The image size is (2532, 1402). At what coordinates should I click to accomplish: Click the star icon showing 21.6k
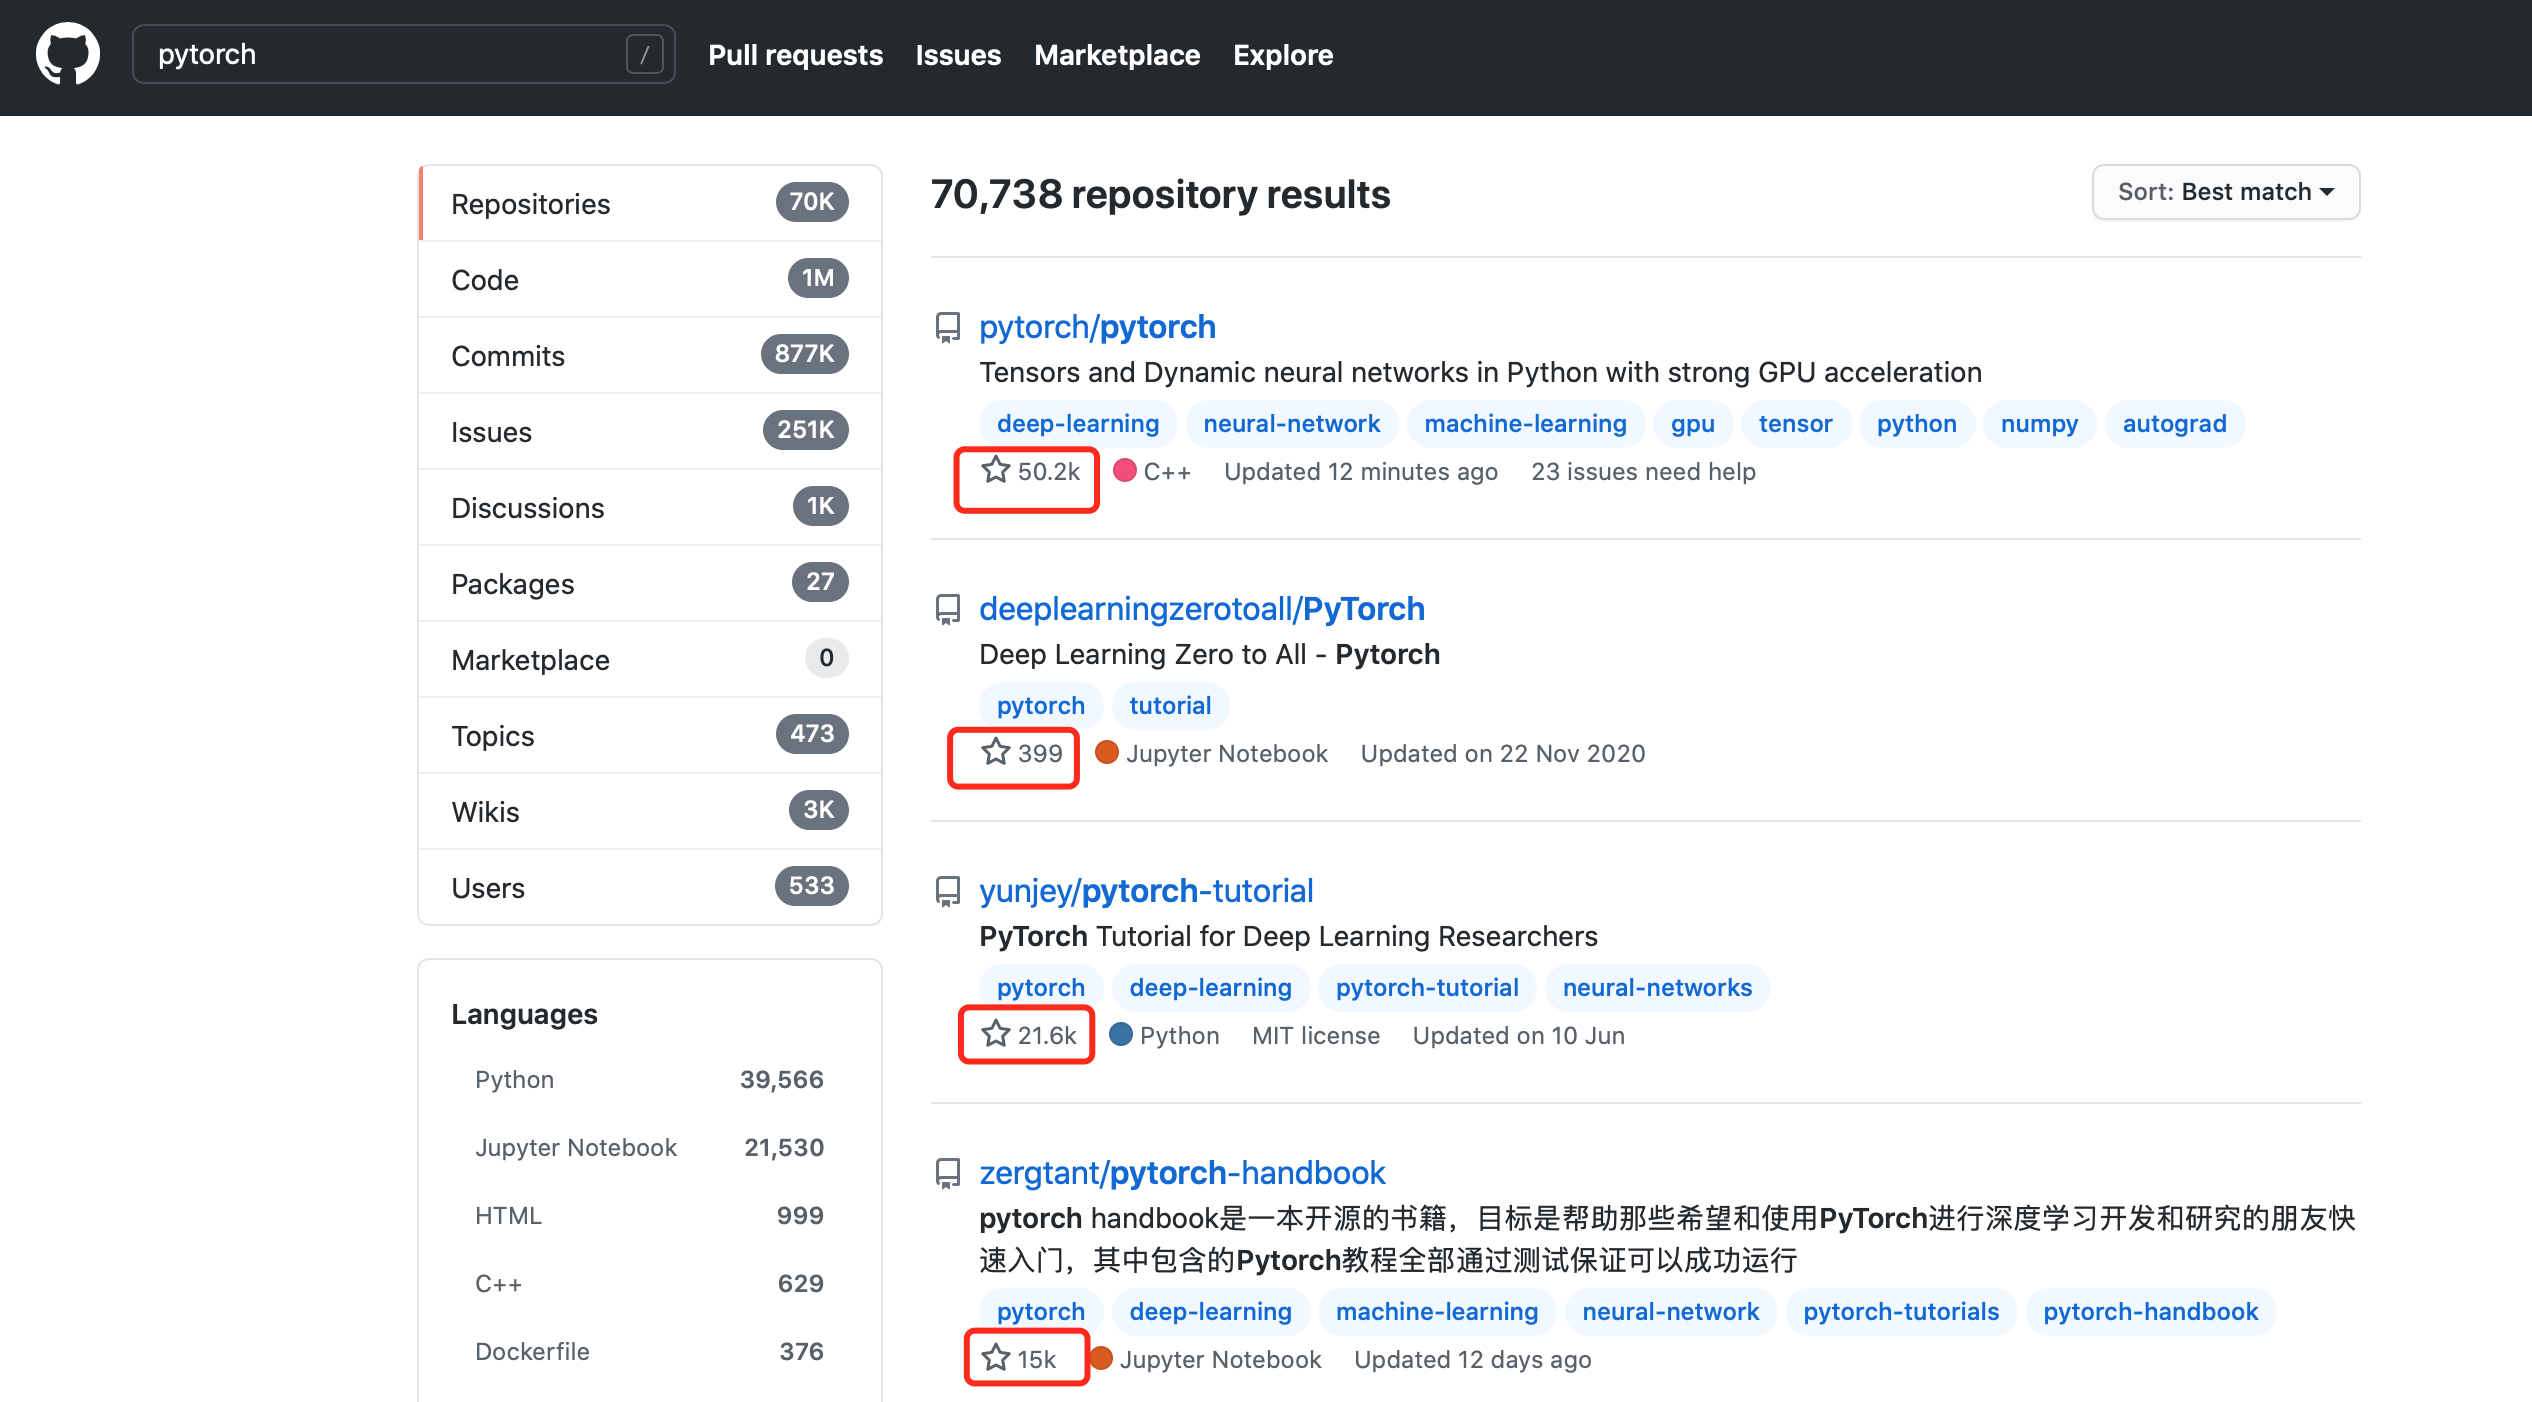tap(995, 1034)
